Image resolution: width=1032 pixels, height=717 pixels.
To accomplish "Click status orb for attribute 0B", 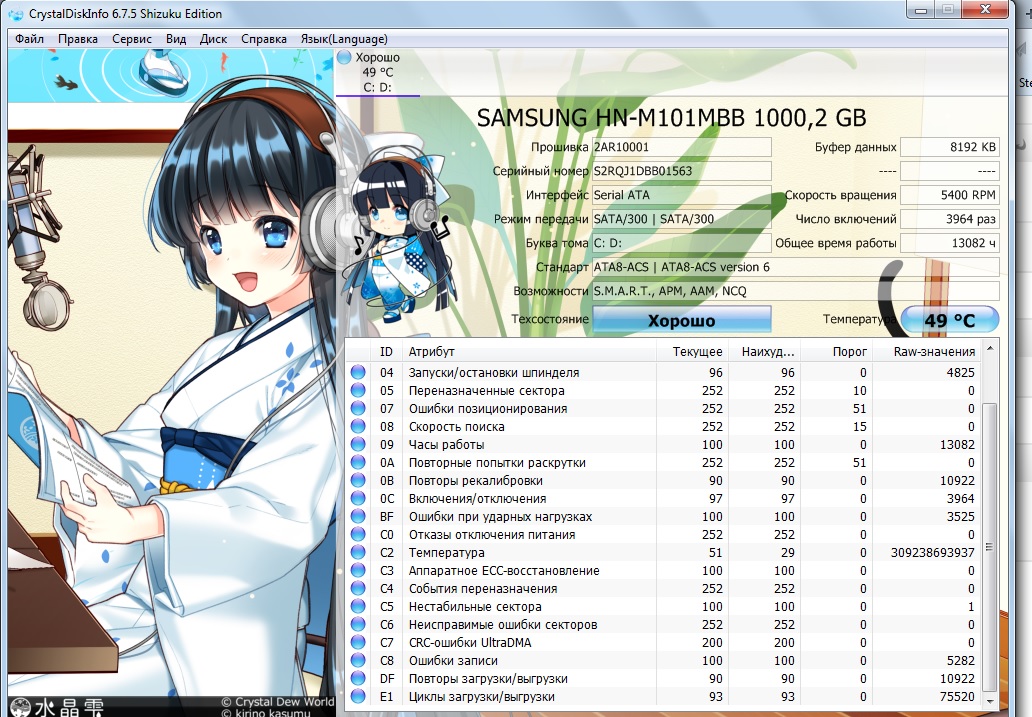I will click(x=358, y=481).
